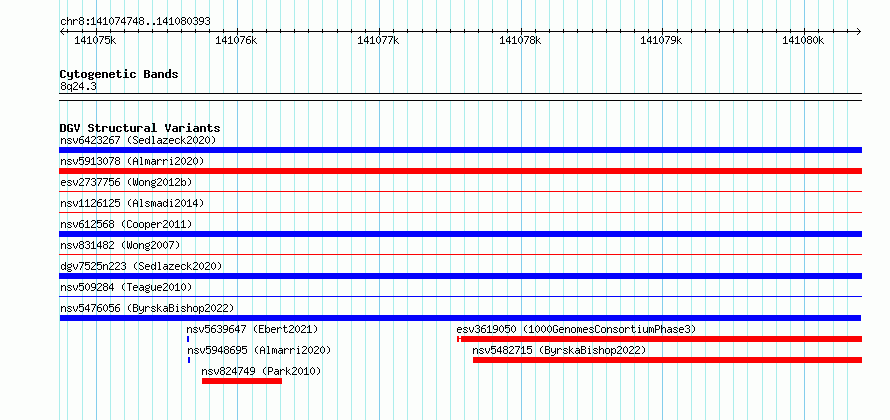This screenshot has width=890, height=420.
Task: Click nsv824749 (Park2010) variant label
Action: point(261,371)
